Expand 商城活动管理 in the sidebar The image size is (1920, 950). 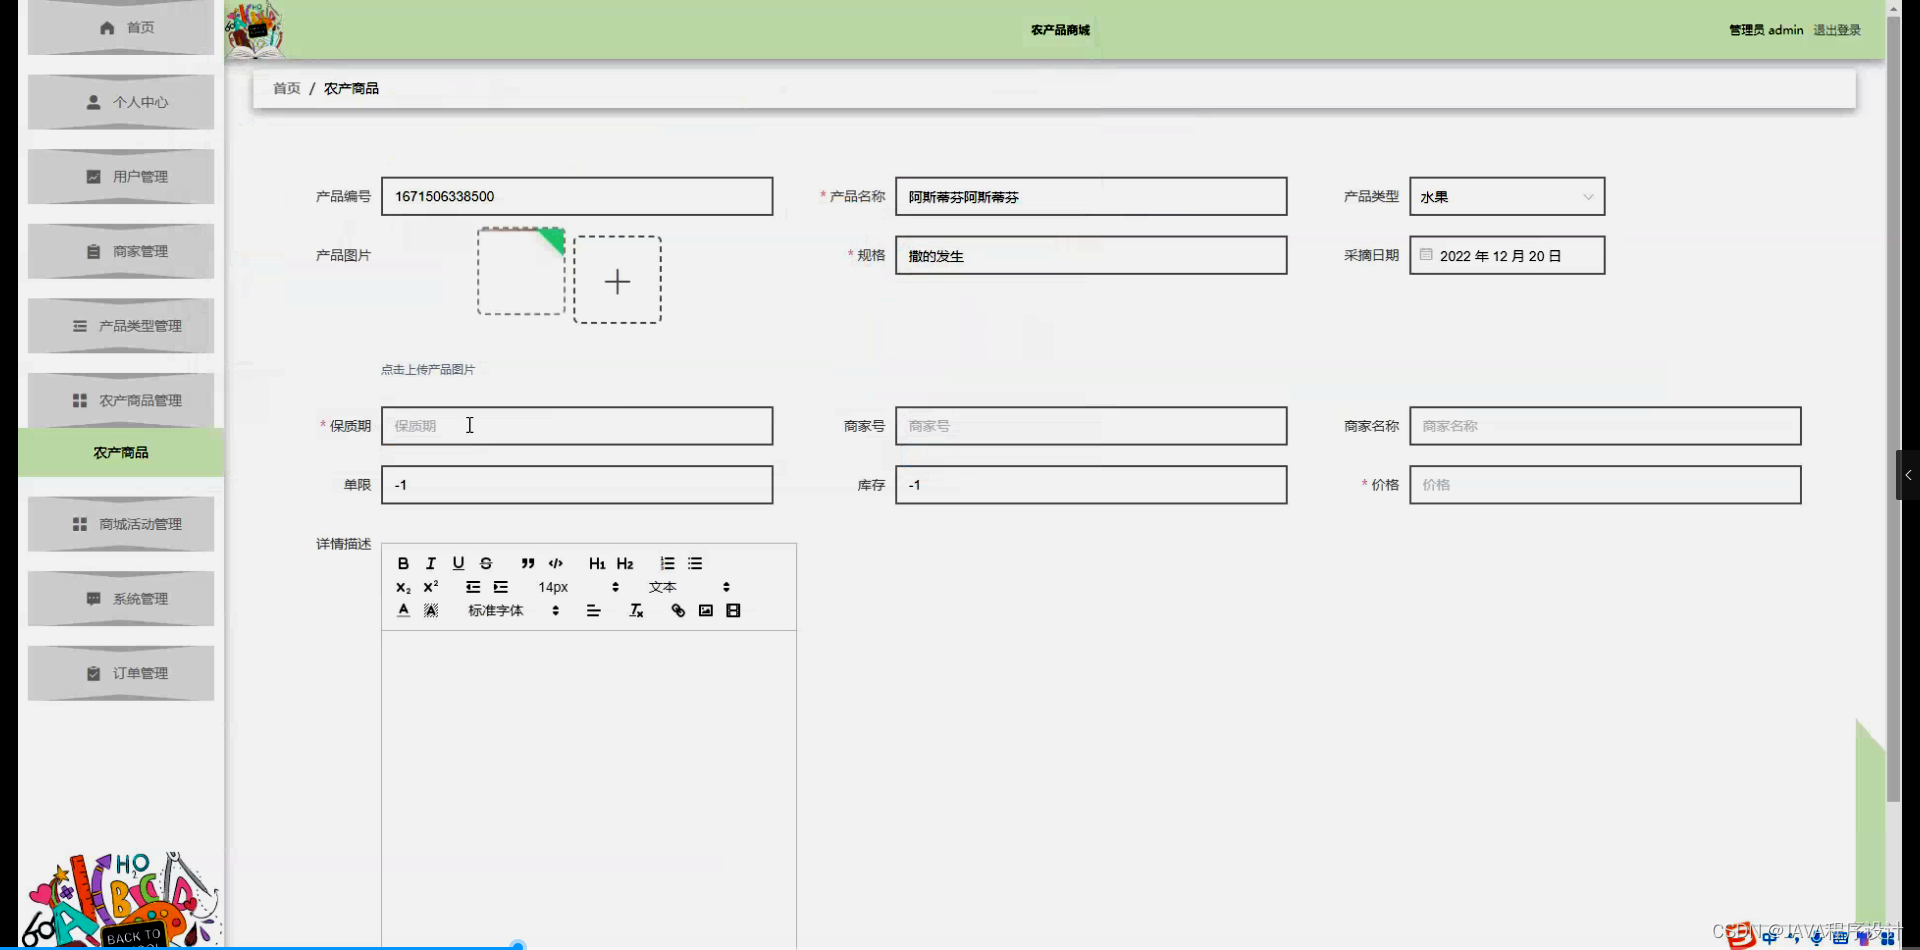pyautogui.click(x=121, y=524)
